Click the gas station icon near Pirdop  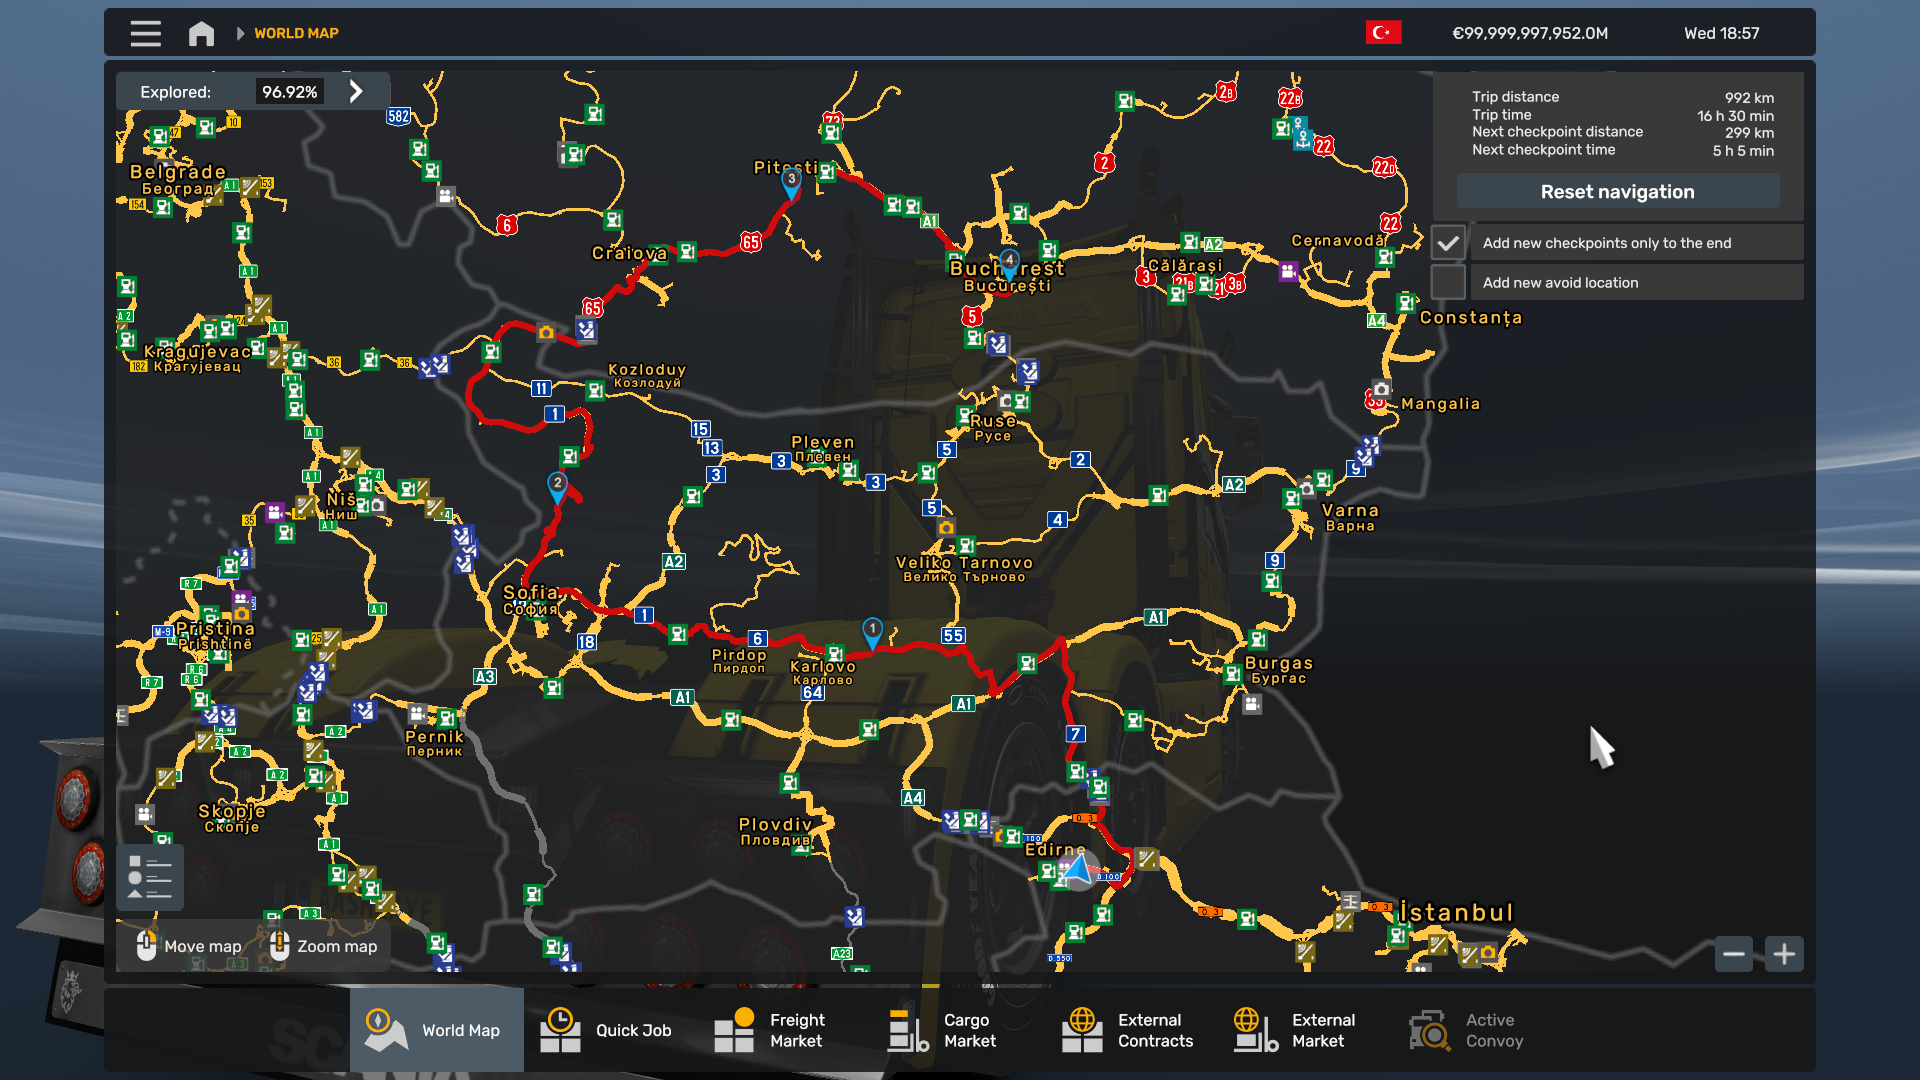click(678, 634)
